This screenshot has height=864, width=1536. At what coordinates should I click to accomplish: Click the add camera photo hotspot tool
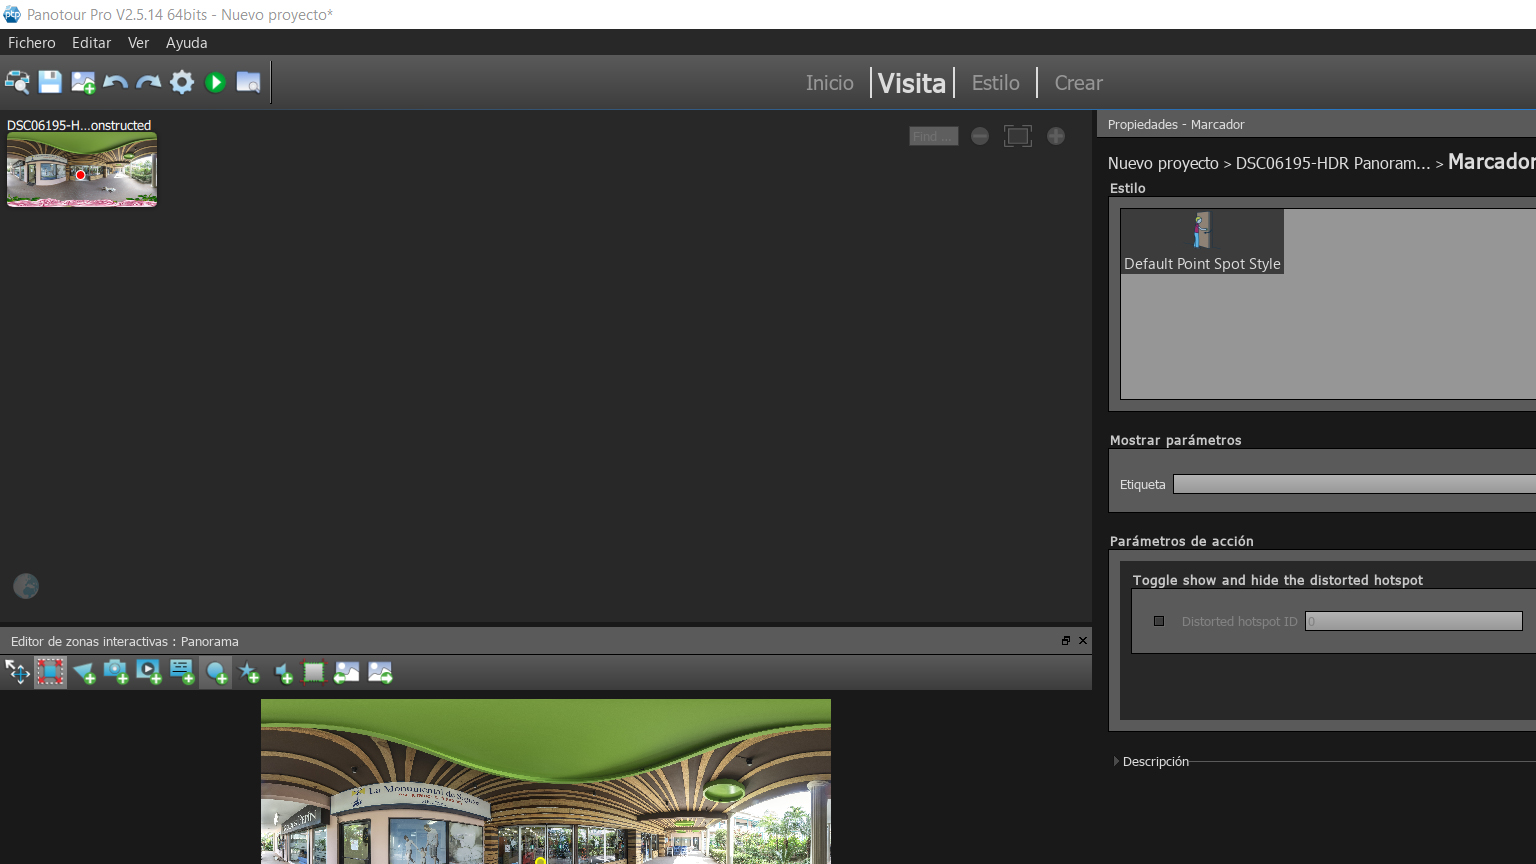click(x=116, y=673)
